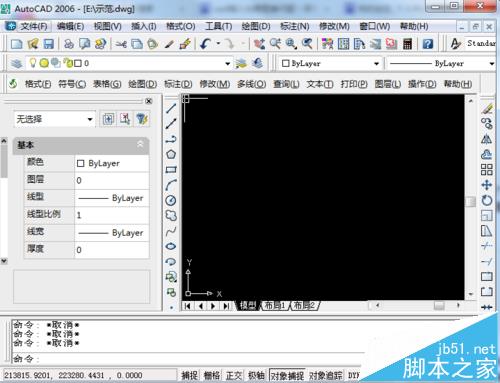This screenshot has height=383, width=500.
Task: Open the 视图(V) menu
Action: point(107,26)
